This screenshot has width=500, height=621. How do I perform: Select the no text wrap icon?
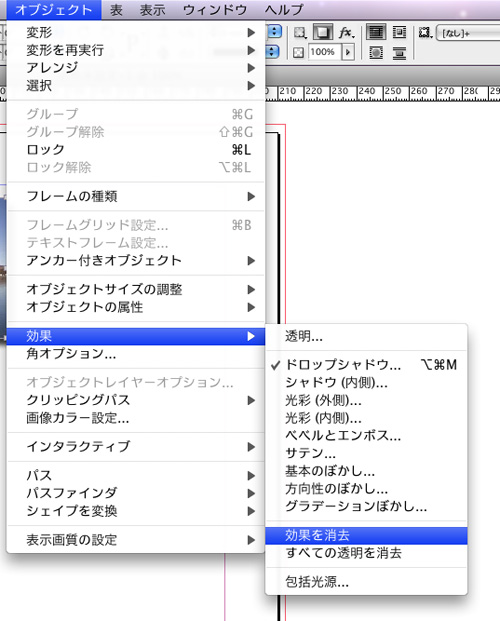[x=376, y=32]
